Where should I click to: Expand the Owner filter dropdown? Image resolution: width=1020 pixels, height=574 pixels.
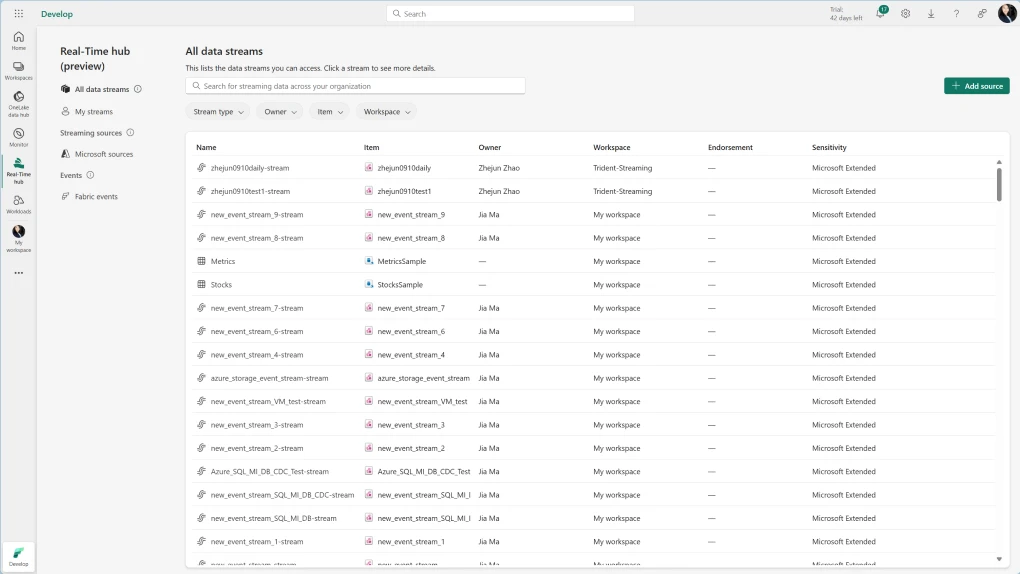(280, 112)
